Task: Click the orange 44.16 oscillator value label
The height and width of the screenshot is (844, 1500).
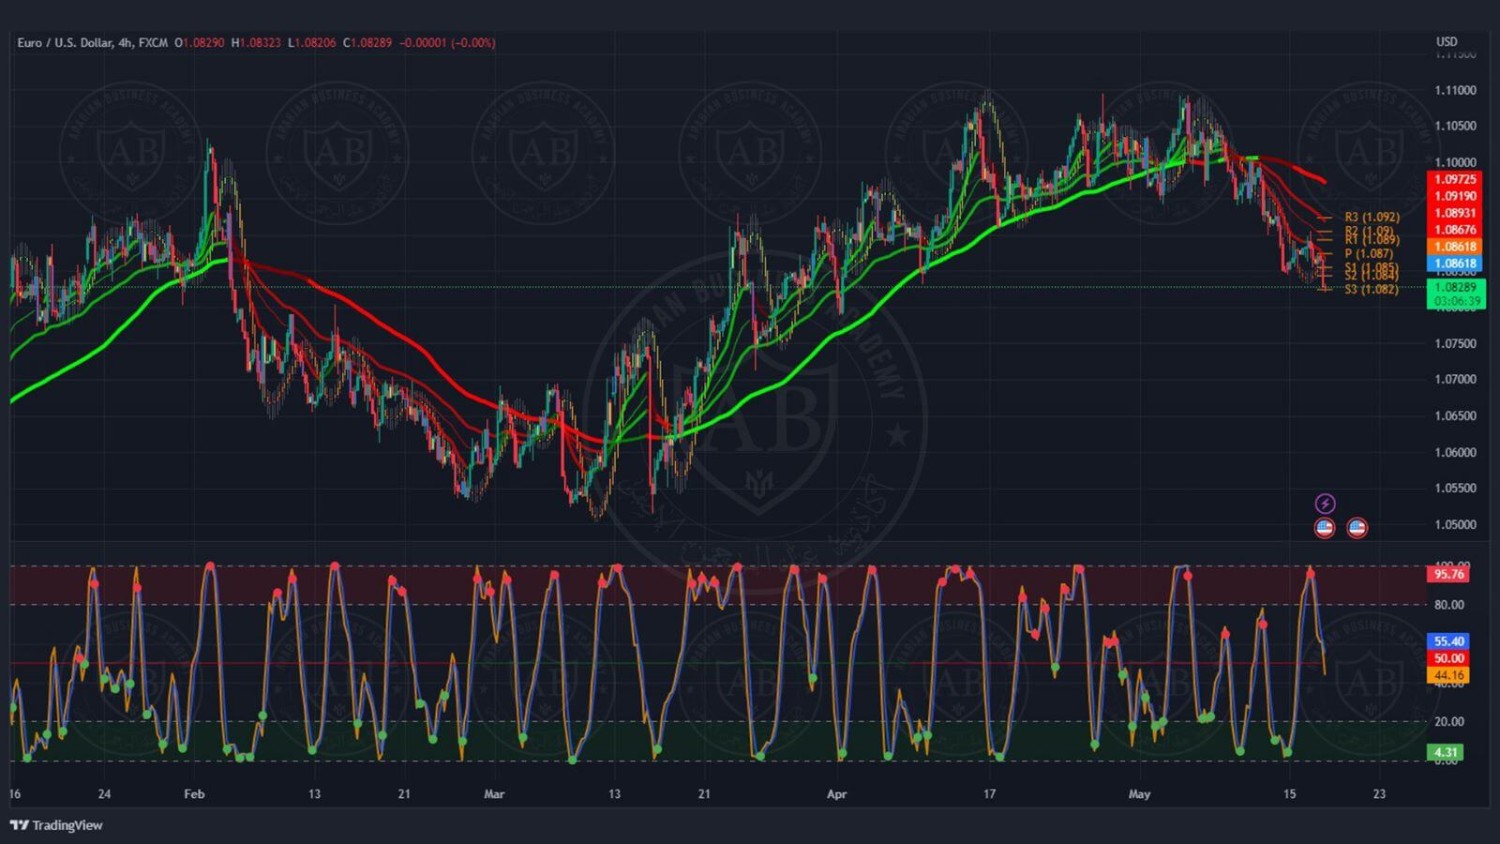Action: point(1449,676)
